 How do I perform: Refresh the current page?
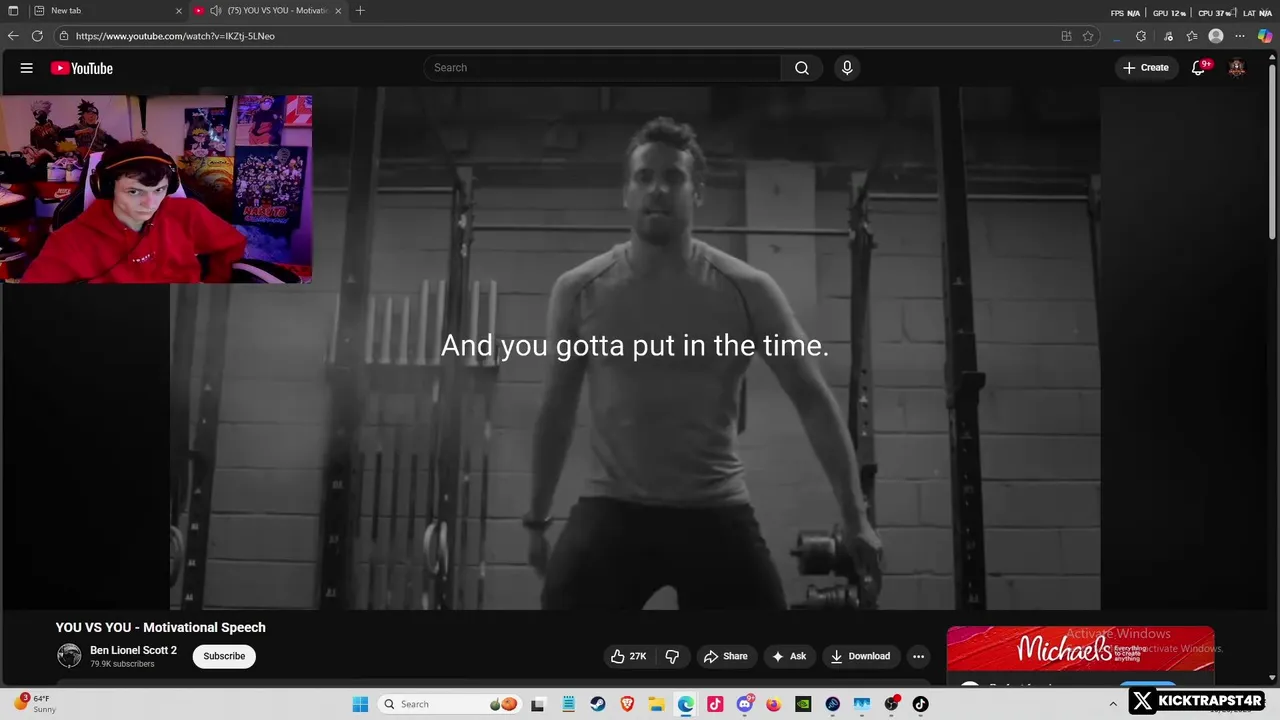pyautogui.click(x=37, y=36)
